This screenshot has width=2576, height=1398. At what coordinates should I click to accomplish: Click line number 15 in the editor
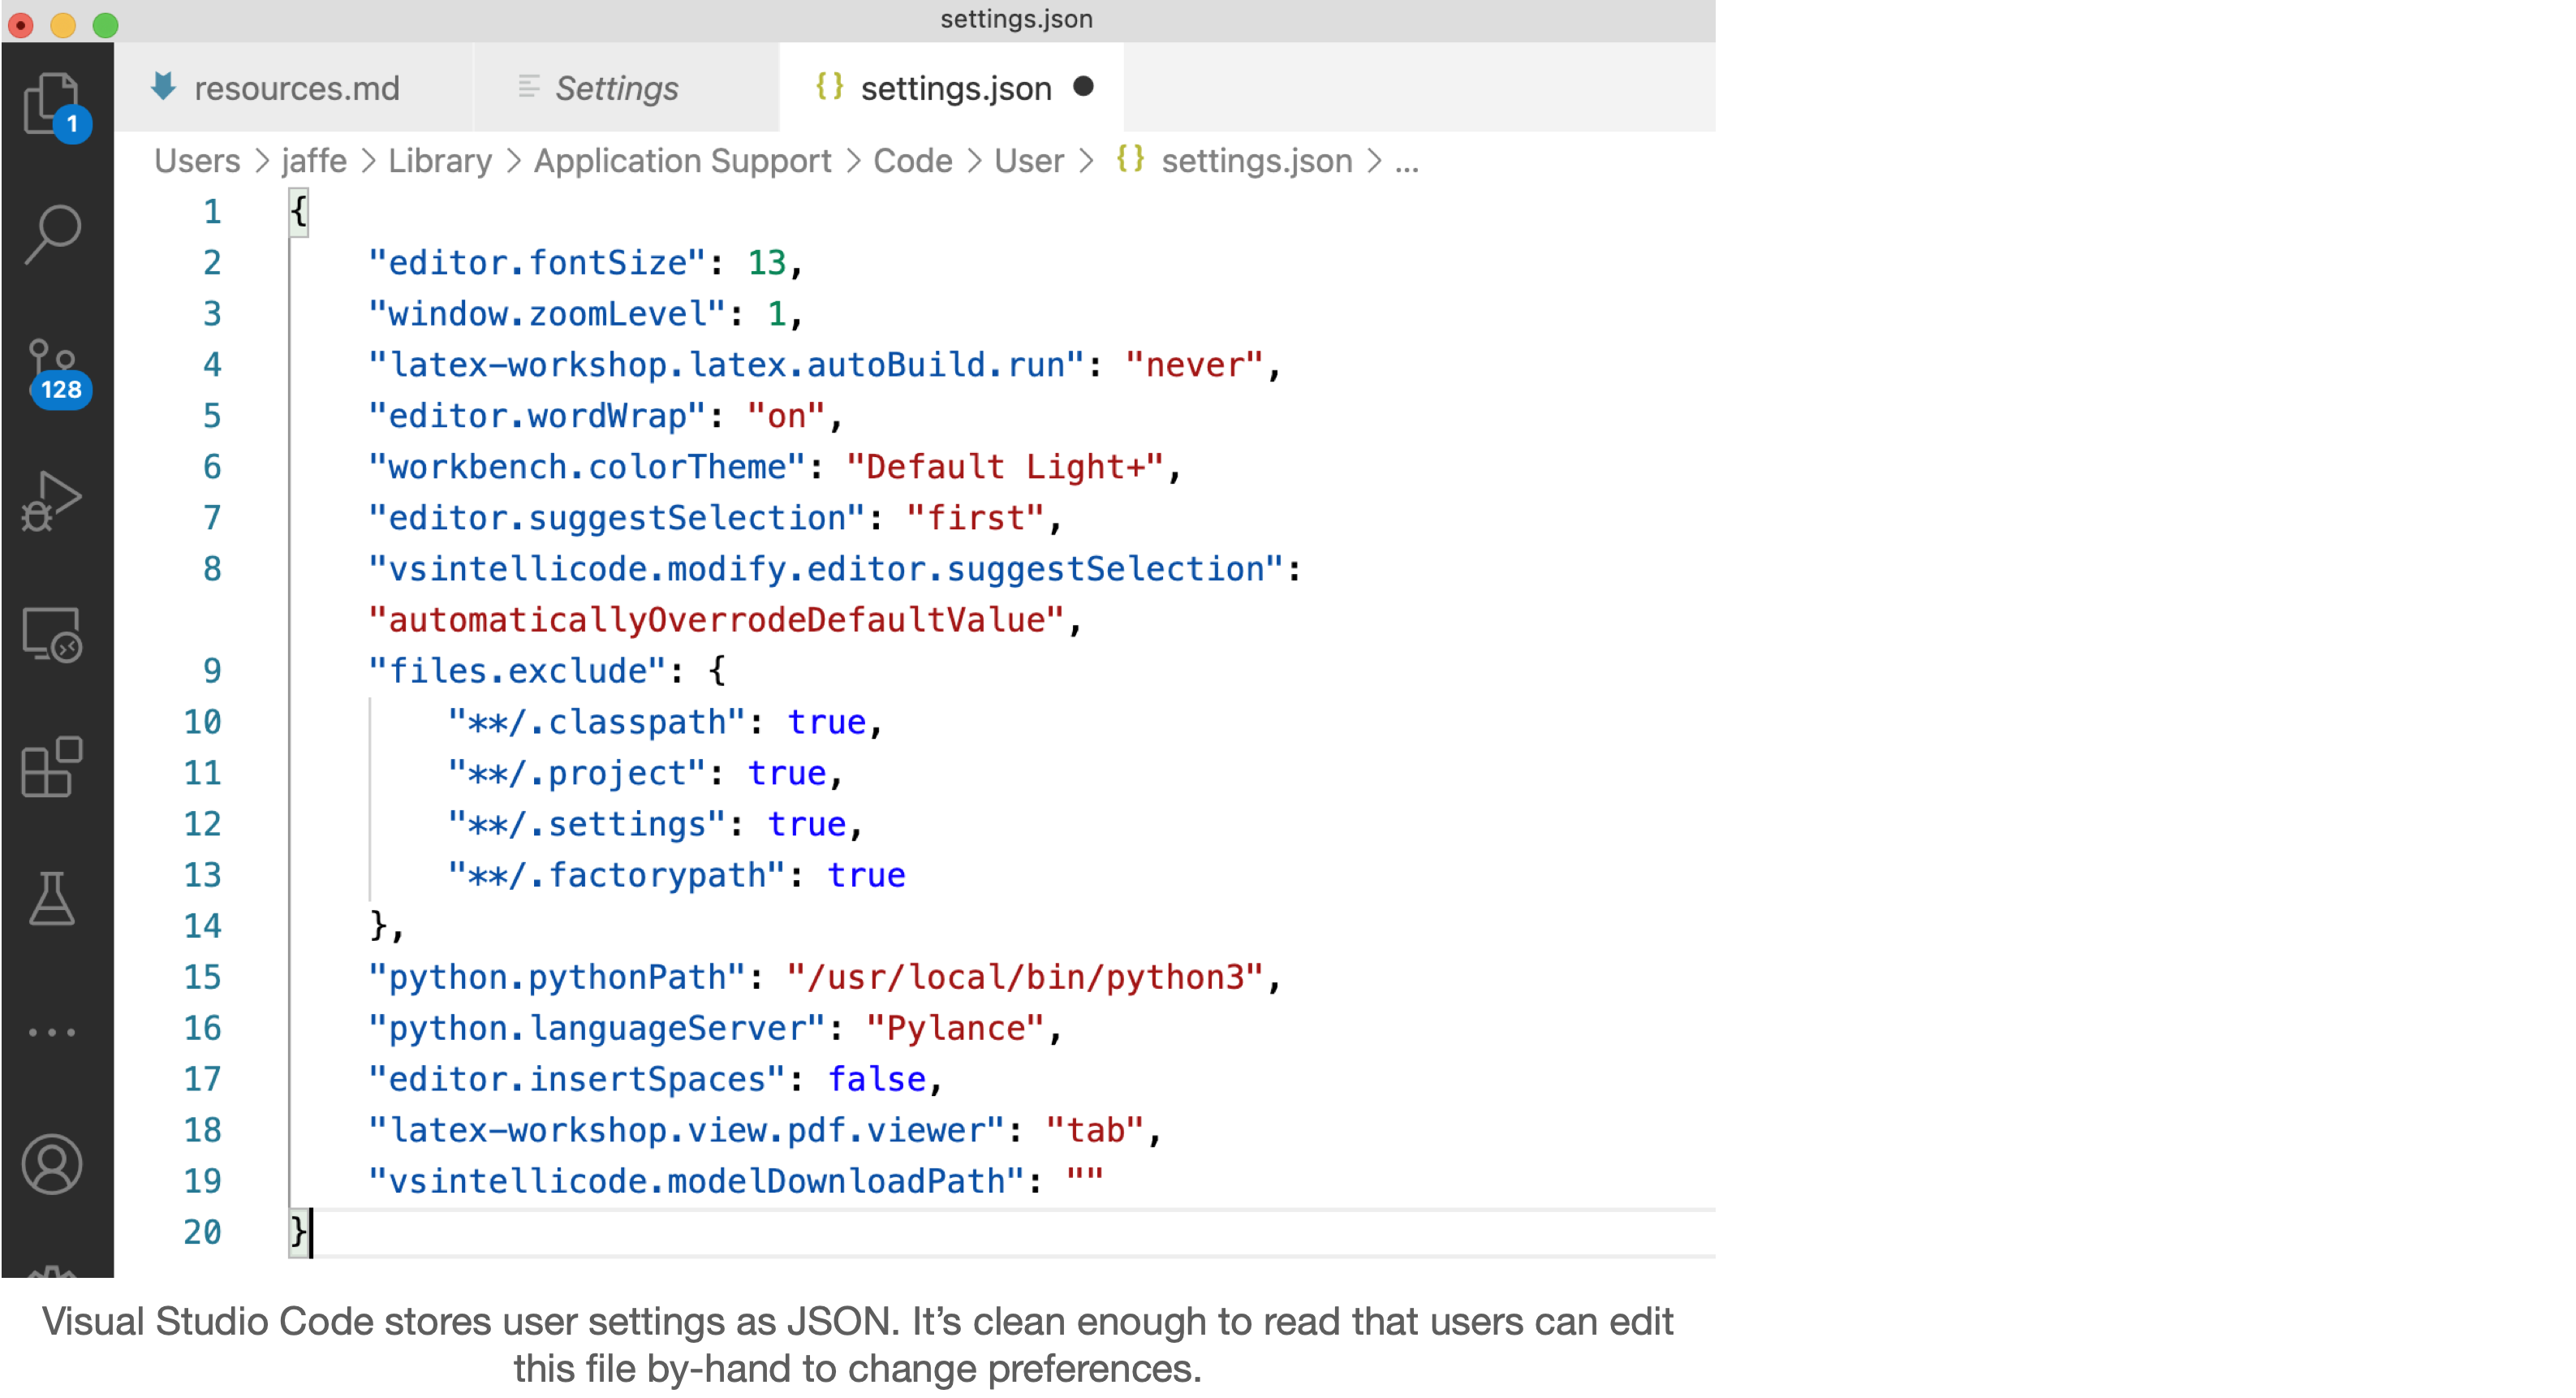pos(203,977)
